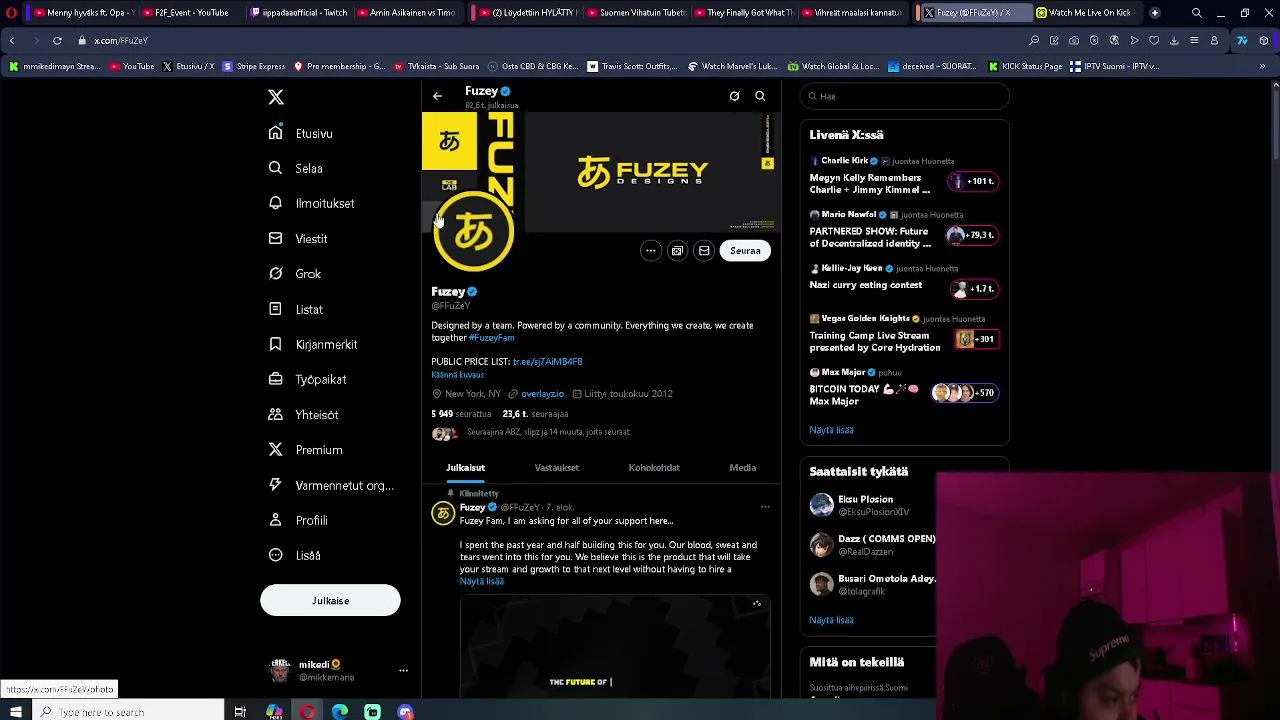Click the Hae search input field
The image size is (1280, 720).
(x=904, y=96)
